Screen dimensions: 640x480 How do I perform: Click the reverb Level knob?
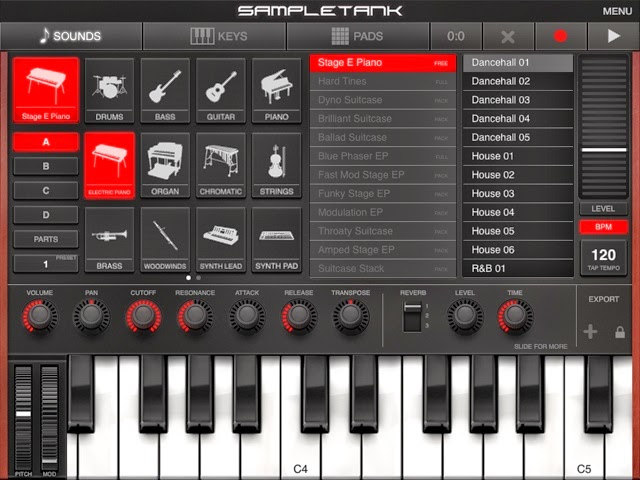(x=465, y=316)
